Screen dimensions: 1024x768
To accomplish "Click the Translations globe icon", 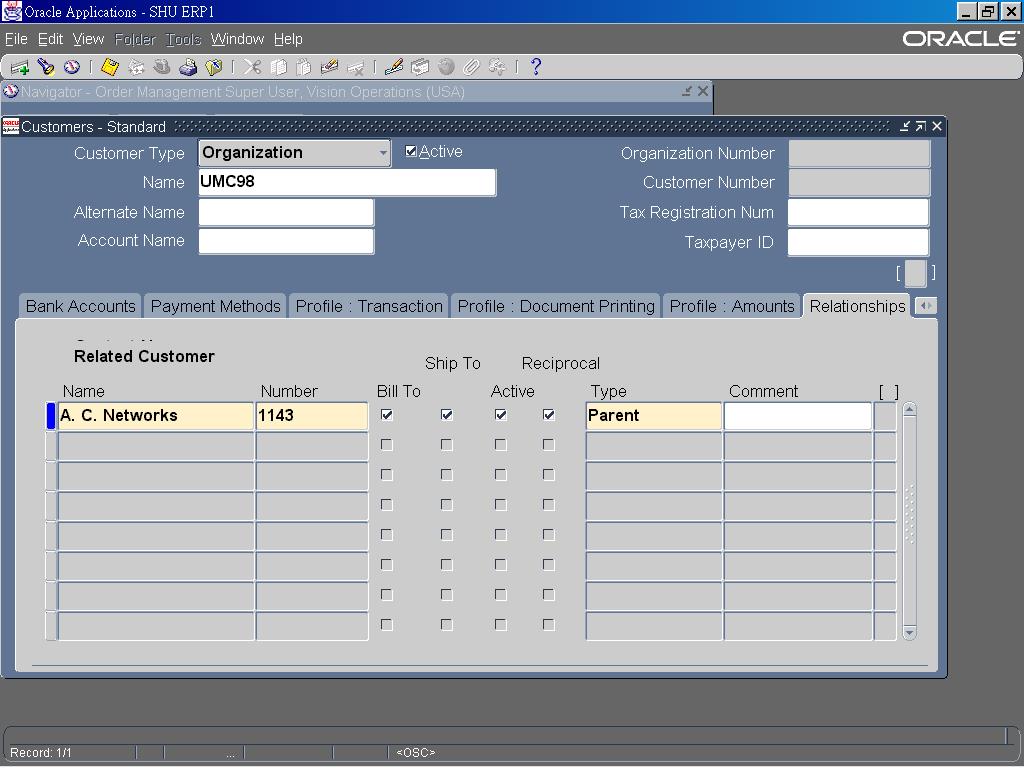I will click(x=446, y=67).
